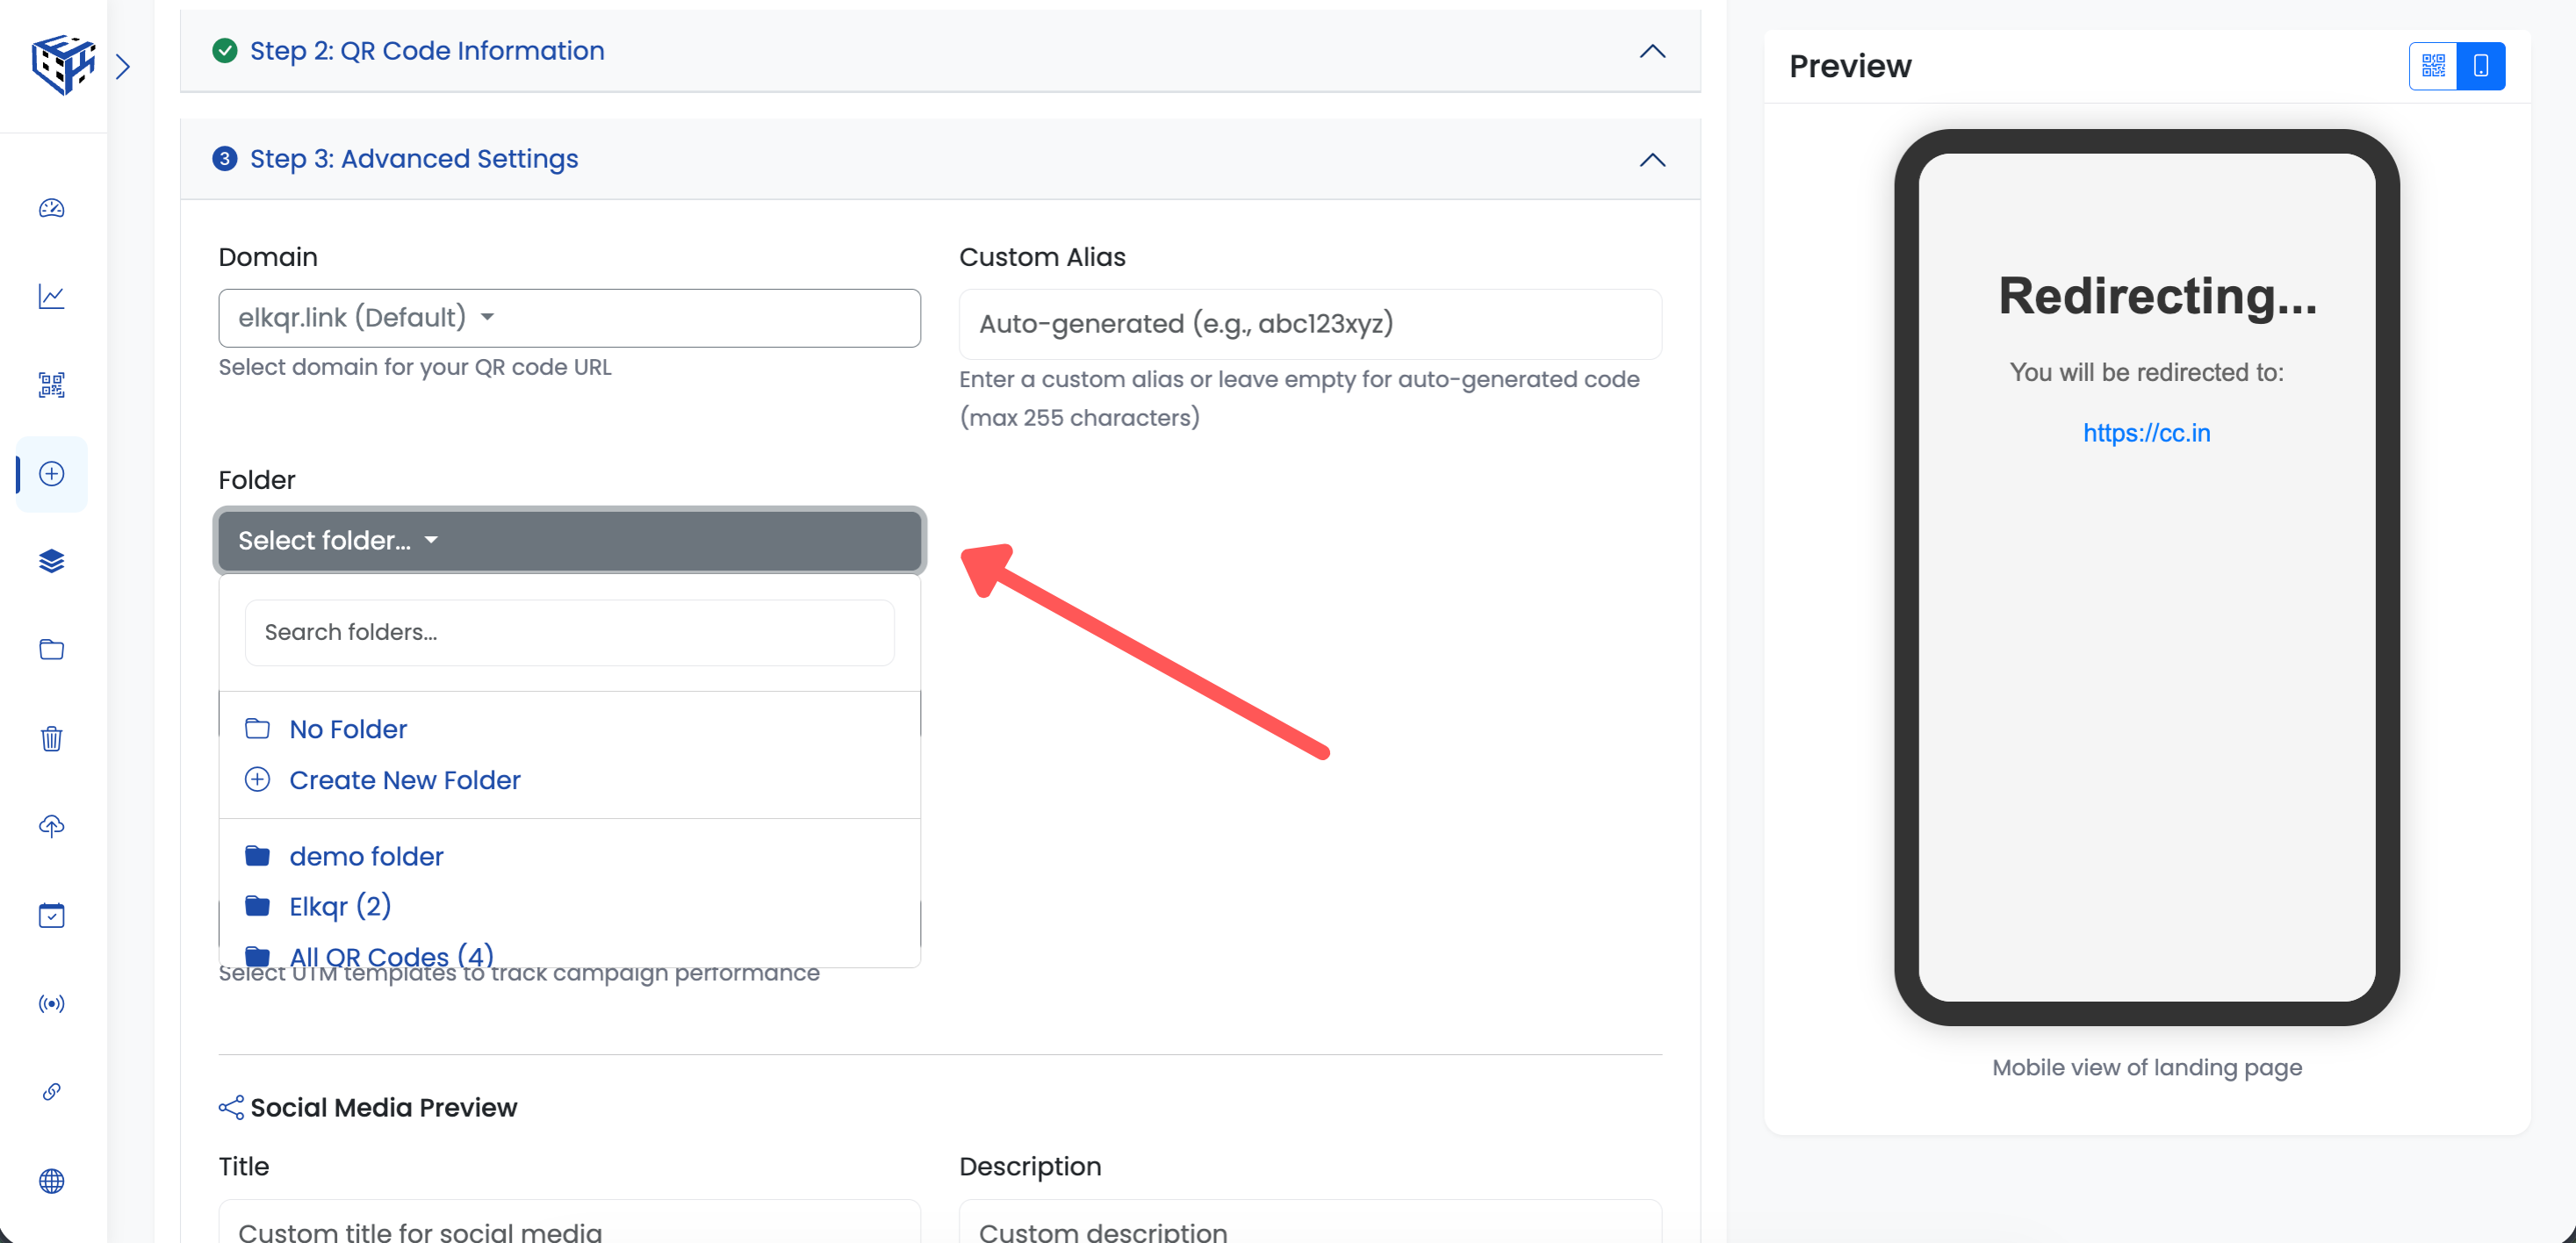Screen dimensions: 2576x1243
Task: Click the Create New Folder option
Action: pyautogui.click(x=404, y=780)
